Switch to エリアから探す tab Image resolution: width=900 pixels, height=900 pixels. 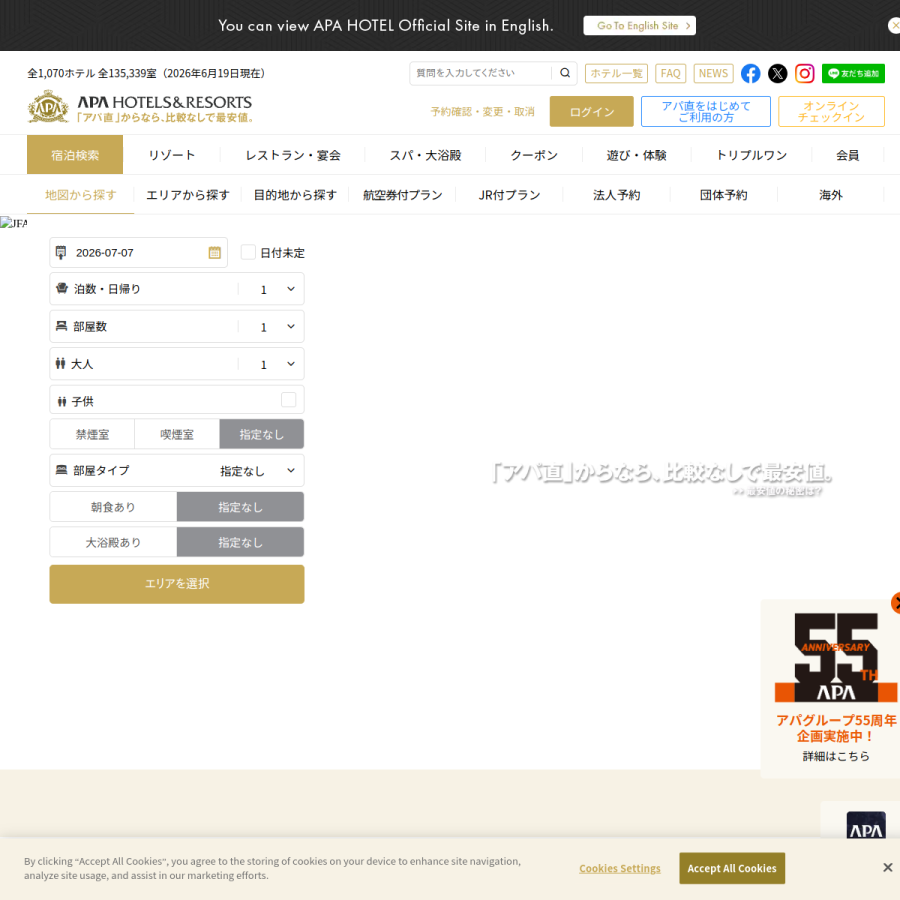[x=188, y=195]
